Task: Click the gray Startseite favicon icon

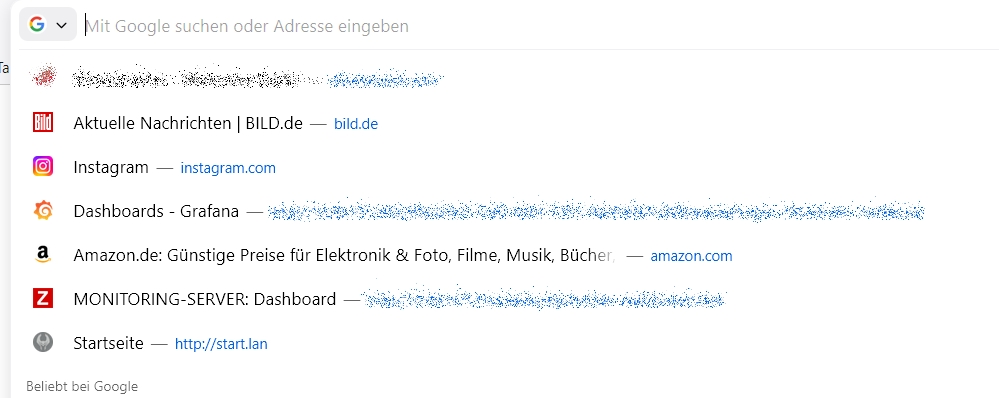Action: click(x=43, y=342)
